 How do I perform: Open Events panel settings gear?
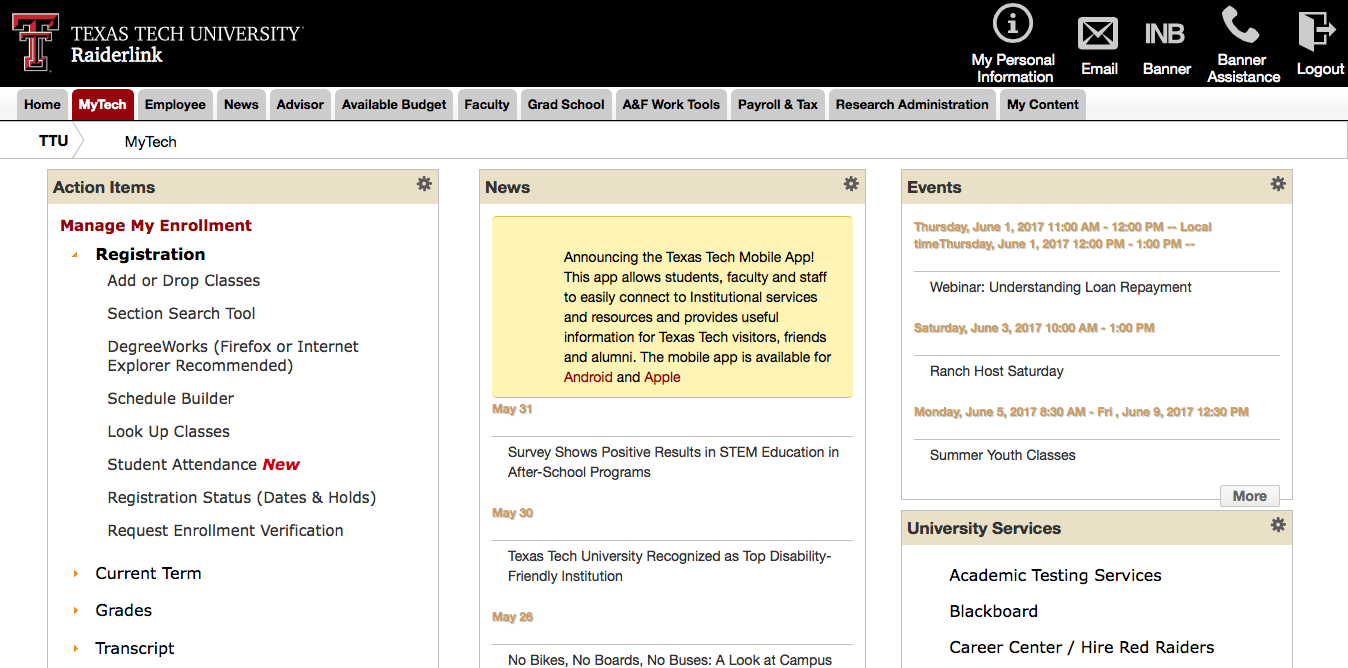tap(1278, 184)
